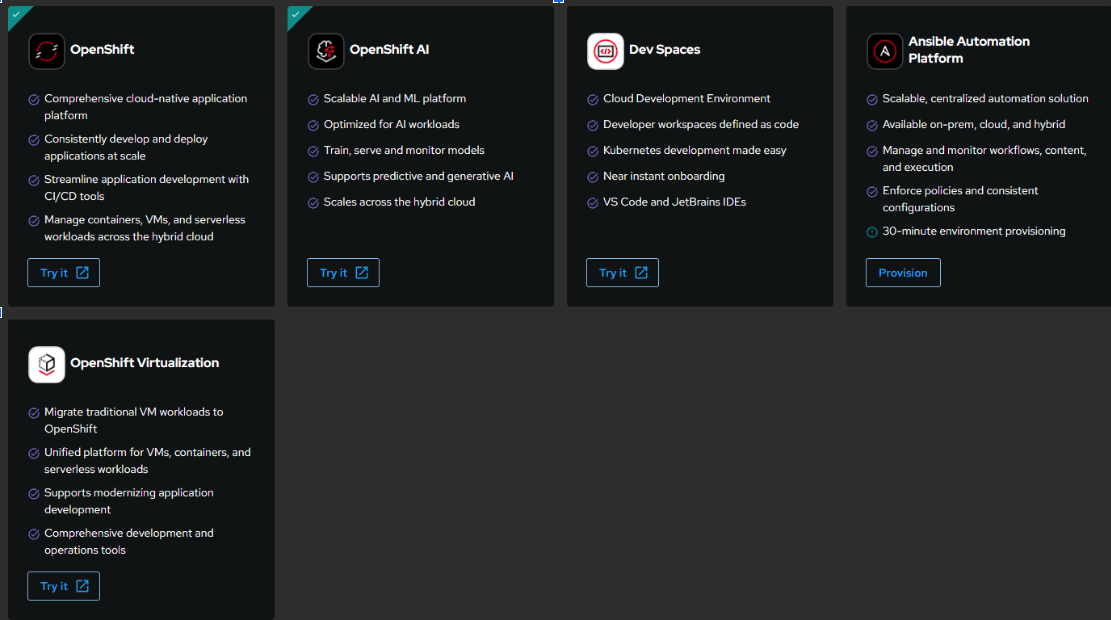Select the Dev Spaces card heading
This screenshot has width=1111, height=620.
coord(664,50)
